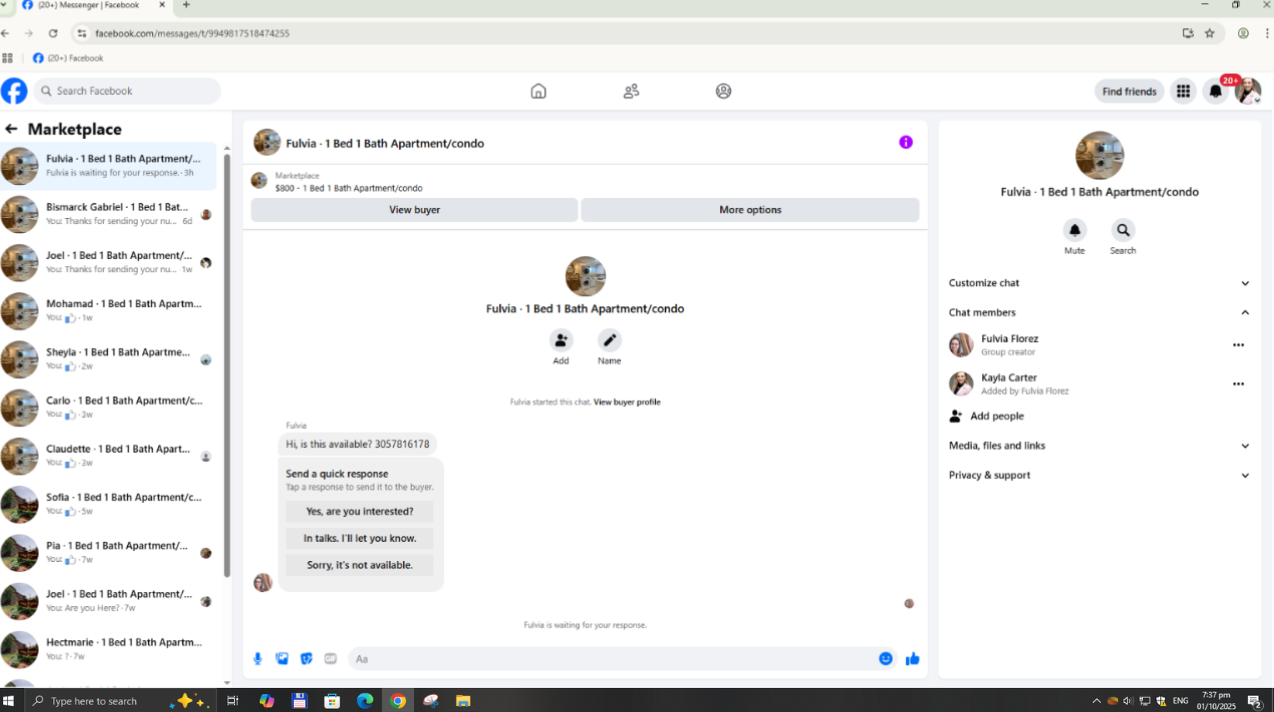Open the Bismarck Gabriel conversation
The height and width of the screenshot is (712, 1274).
(x=108, y=214)
